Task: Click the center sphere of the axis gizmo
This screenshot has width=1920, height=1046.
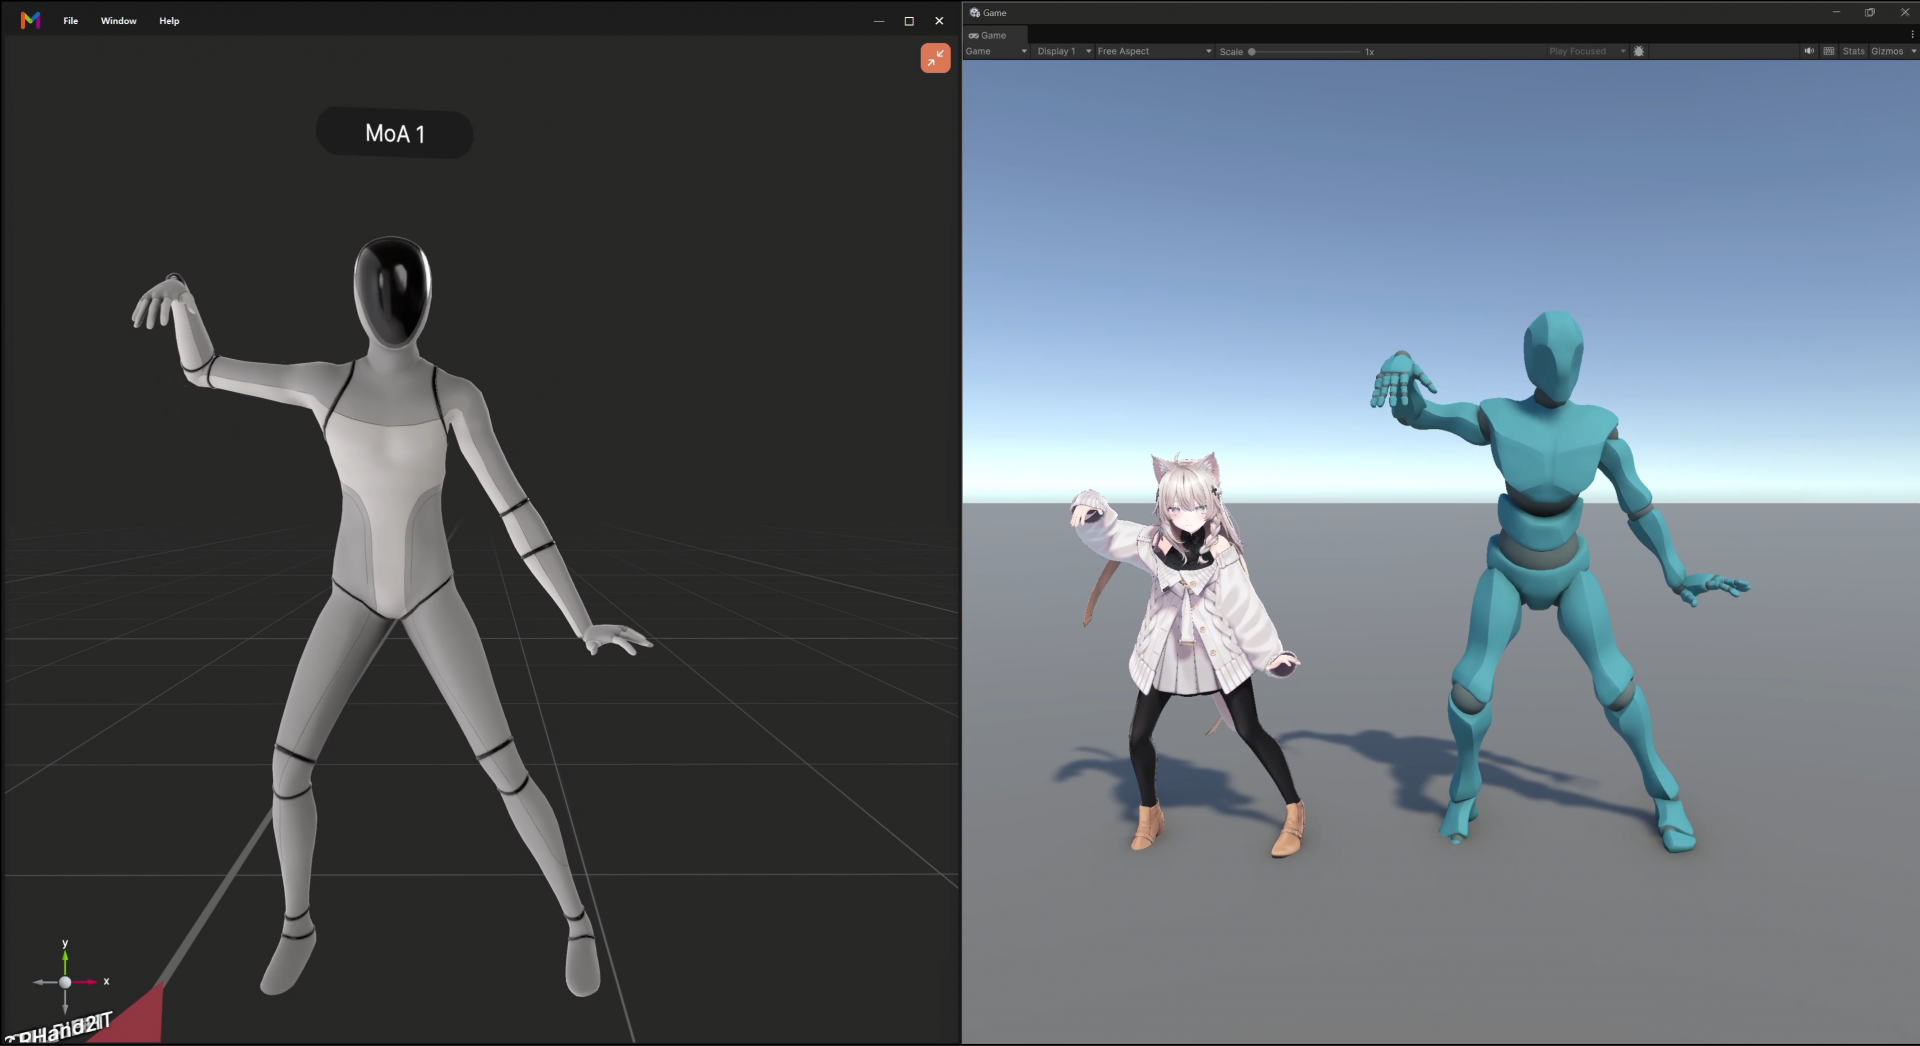Action: point(65,982)
